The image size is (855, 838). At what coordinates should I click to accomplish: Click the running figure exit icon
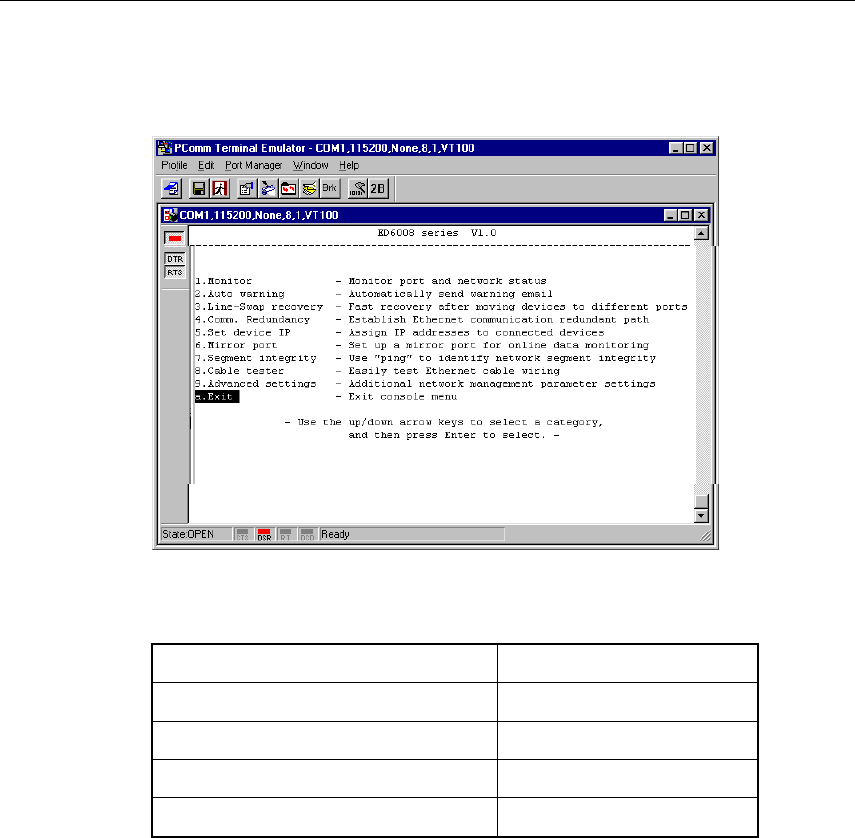(220, 189)
